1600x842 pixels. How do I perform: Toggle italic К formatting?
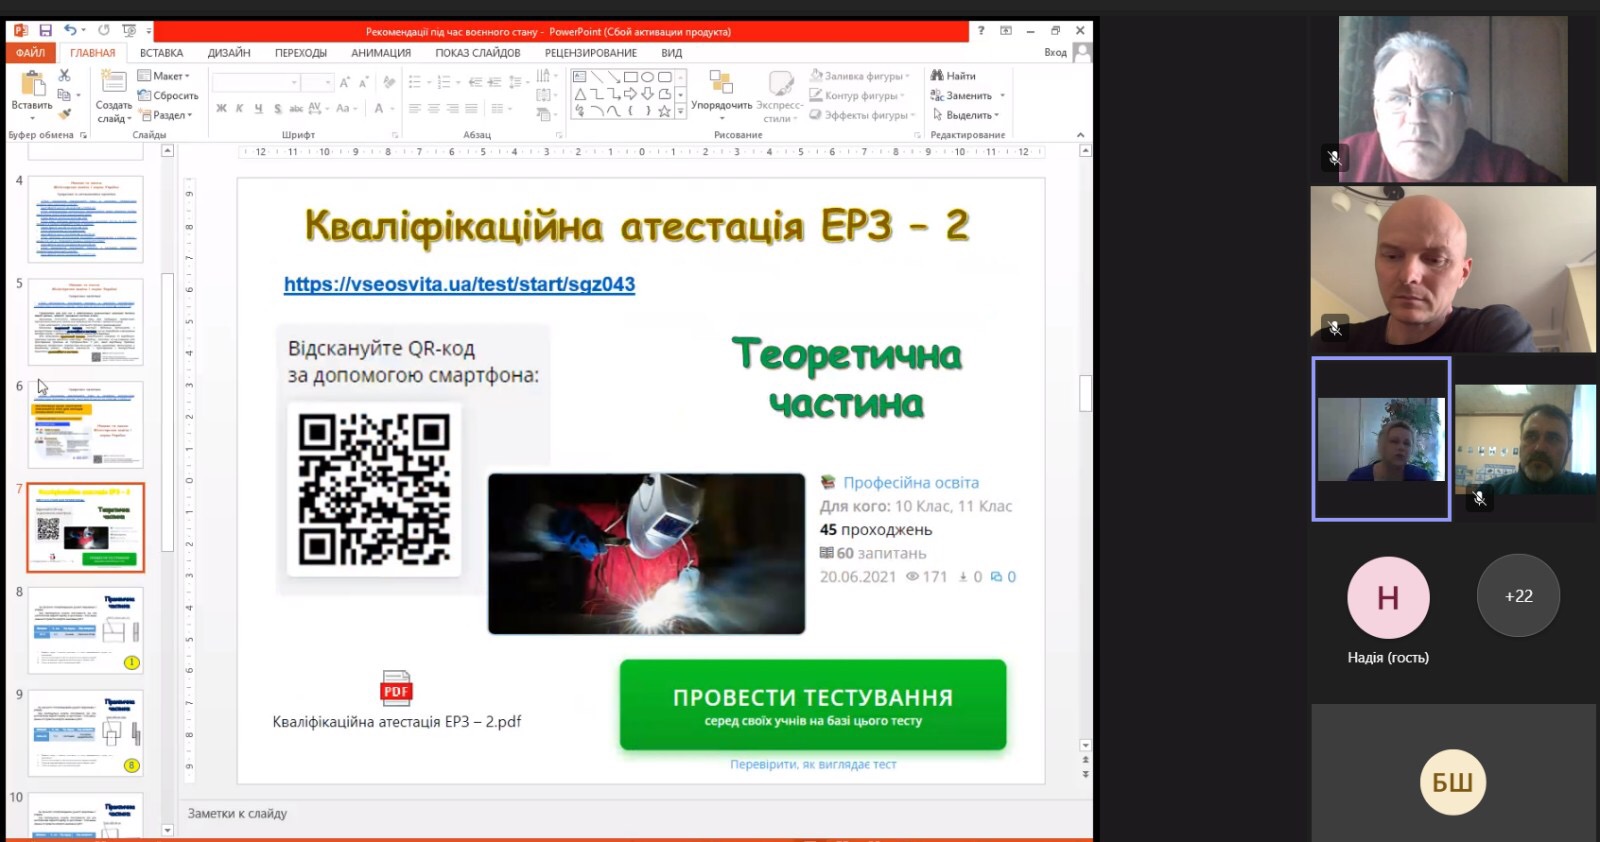(240, 109)
